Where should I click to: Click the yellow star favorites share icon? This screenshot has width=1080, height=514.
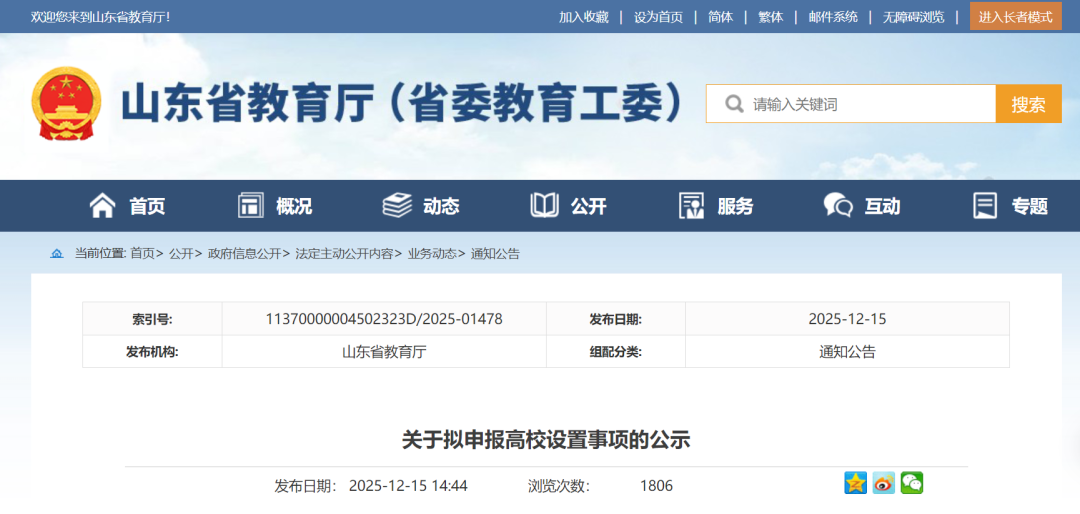855,483
